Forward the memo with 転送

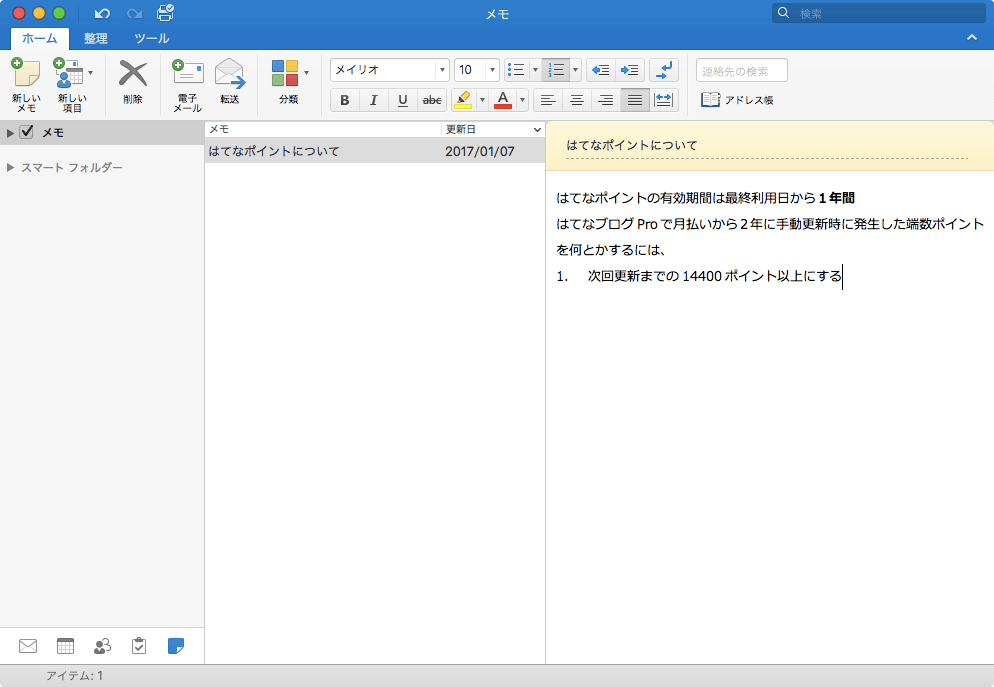click(229, 82)
